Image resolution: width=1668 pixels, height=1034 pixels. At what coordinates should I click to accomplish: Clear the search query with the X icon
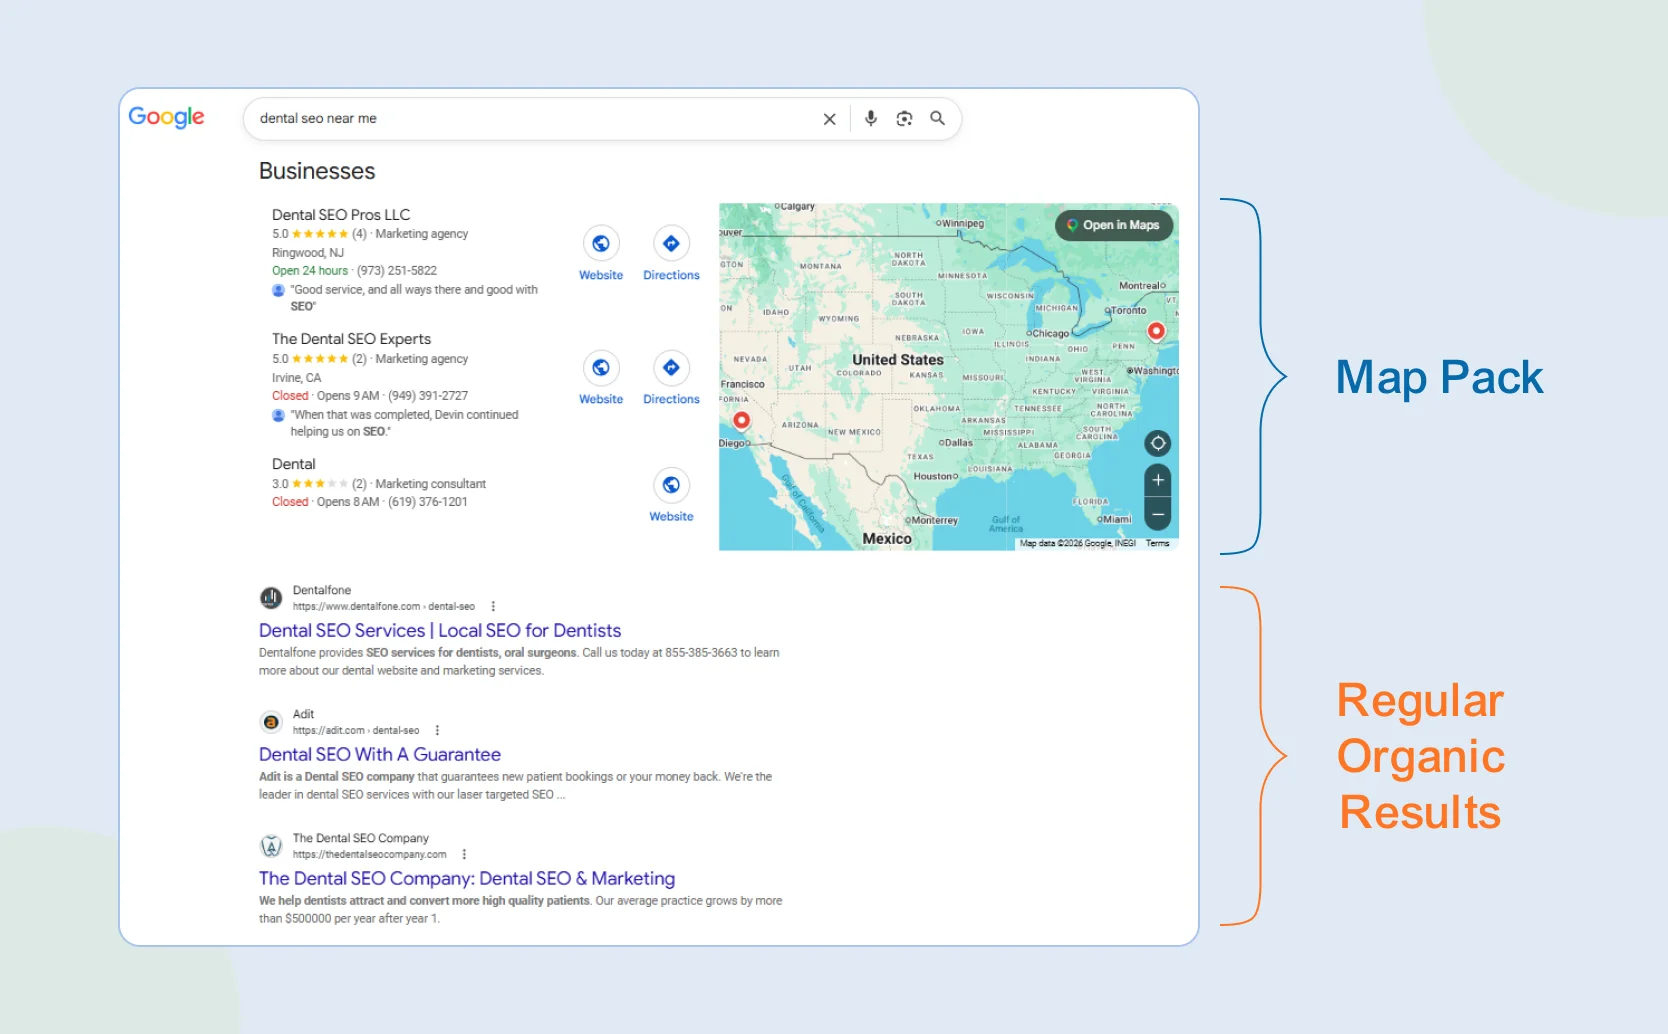(829, 119)
